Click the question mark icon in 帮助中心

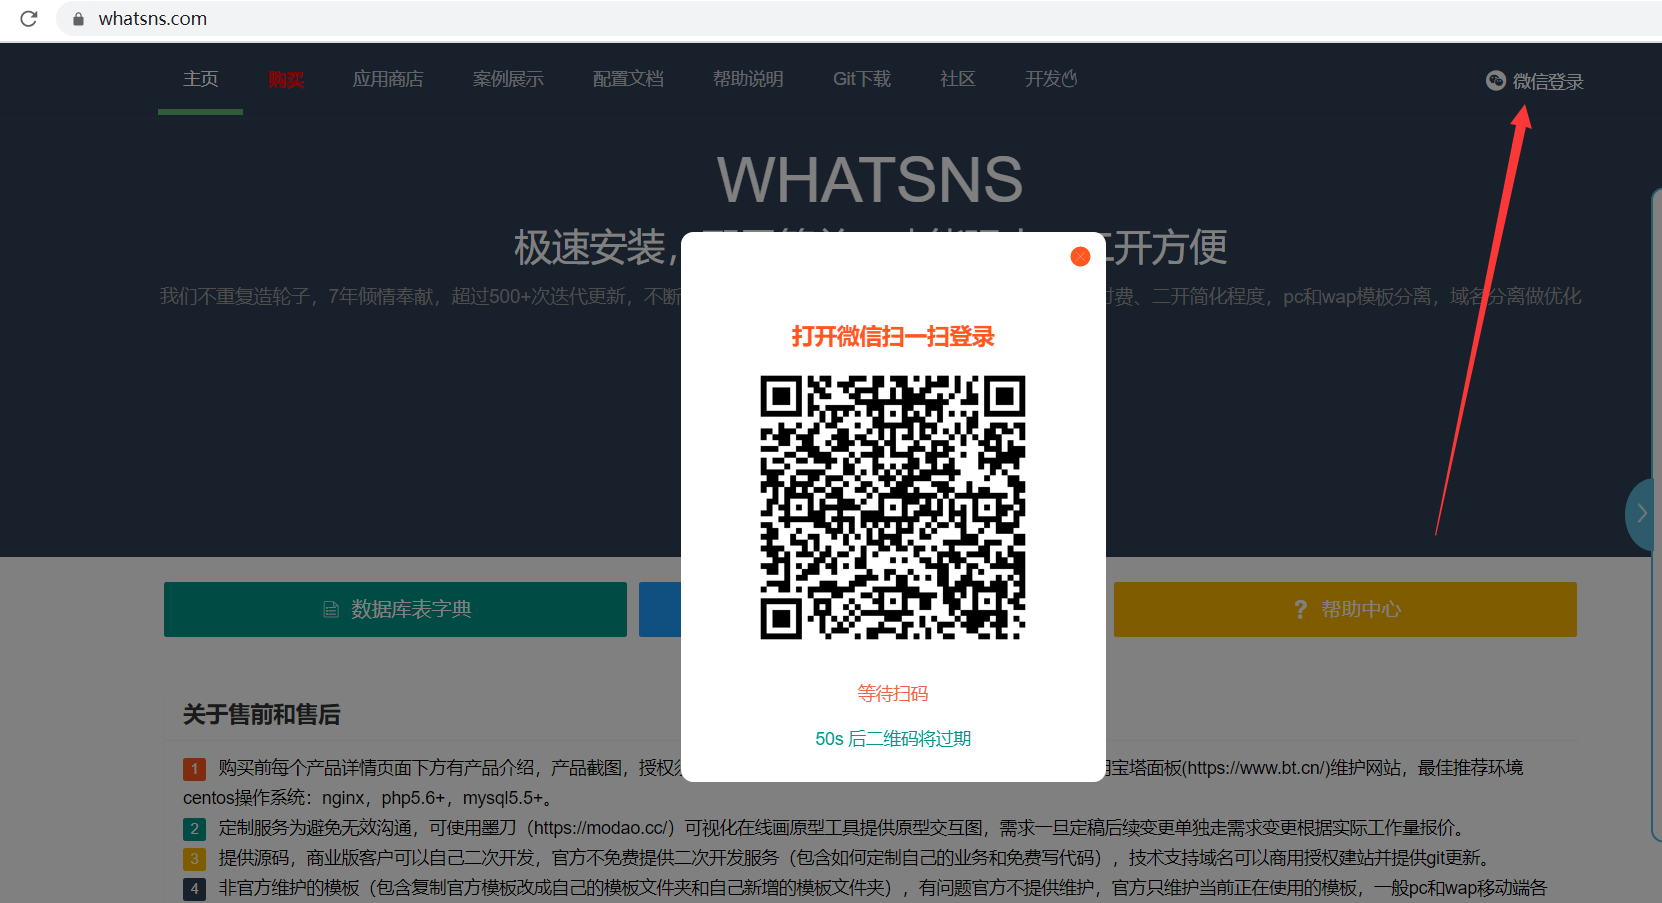[1300, 610]
